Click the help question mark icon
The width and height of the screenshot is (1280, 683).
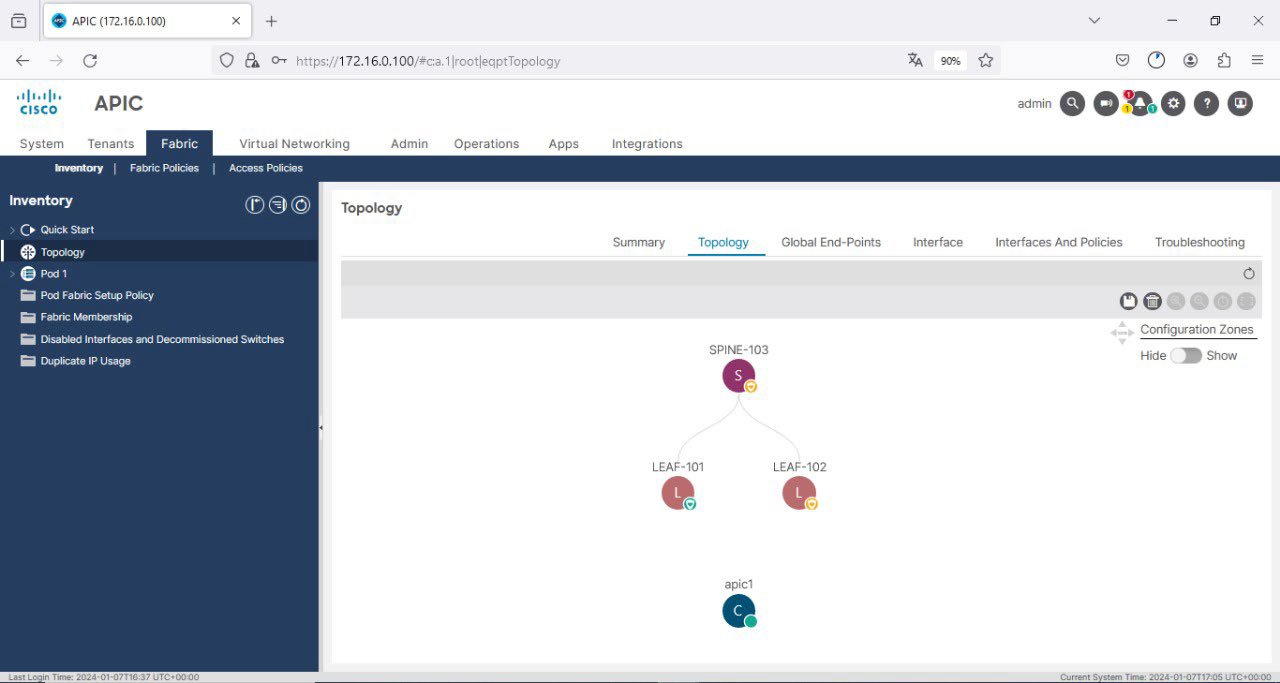[x=1206, y=103]
